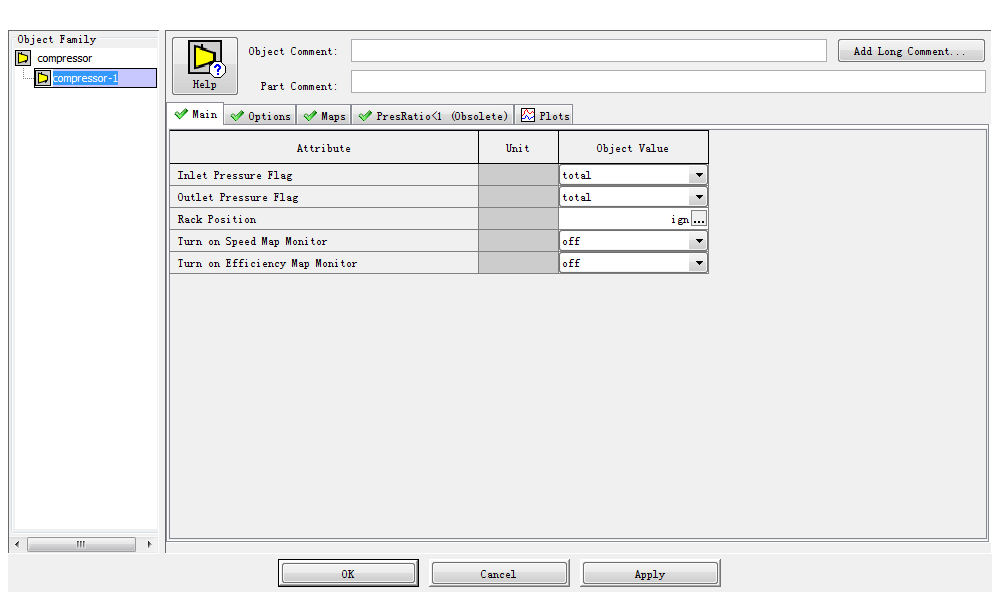Open the PresRatio<1 (Obsolete) tab
This screenshot has height=600, width=1000.
(433, 116)
